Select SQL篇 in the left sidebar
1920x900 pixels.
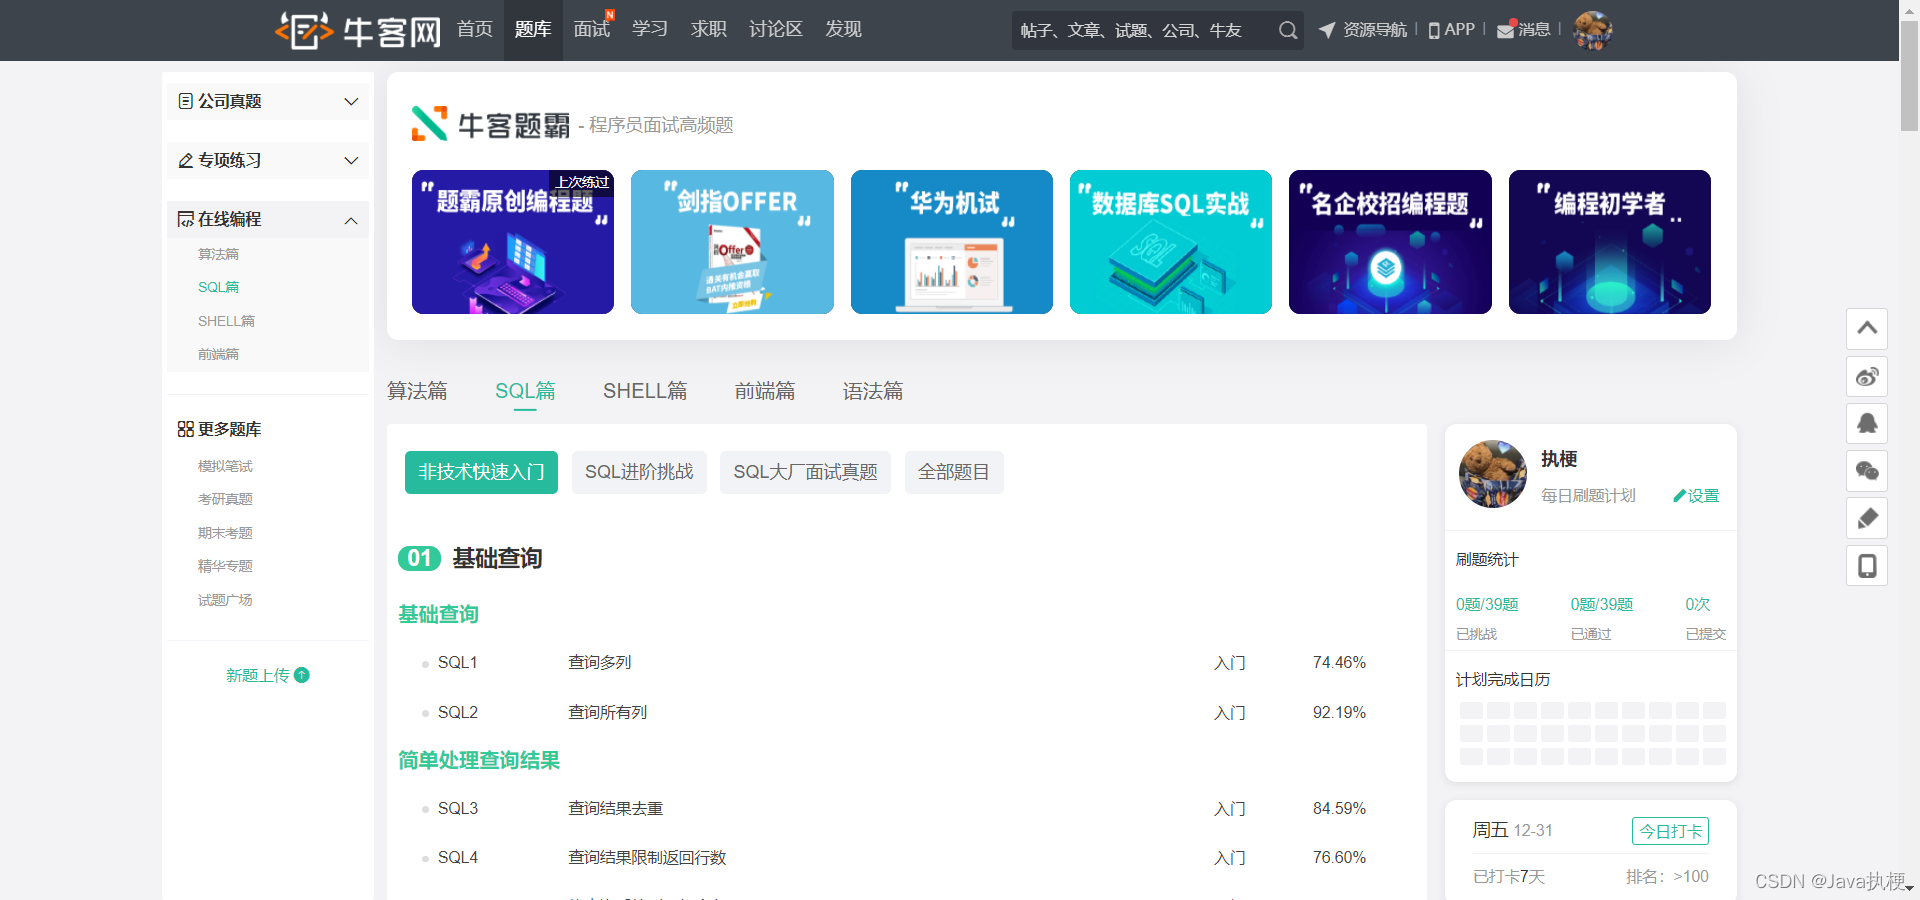(x=218, y=287)
